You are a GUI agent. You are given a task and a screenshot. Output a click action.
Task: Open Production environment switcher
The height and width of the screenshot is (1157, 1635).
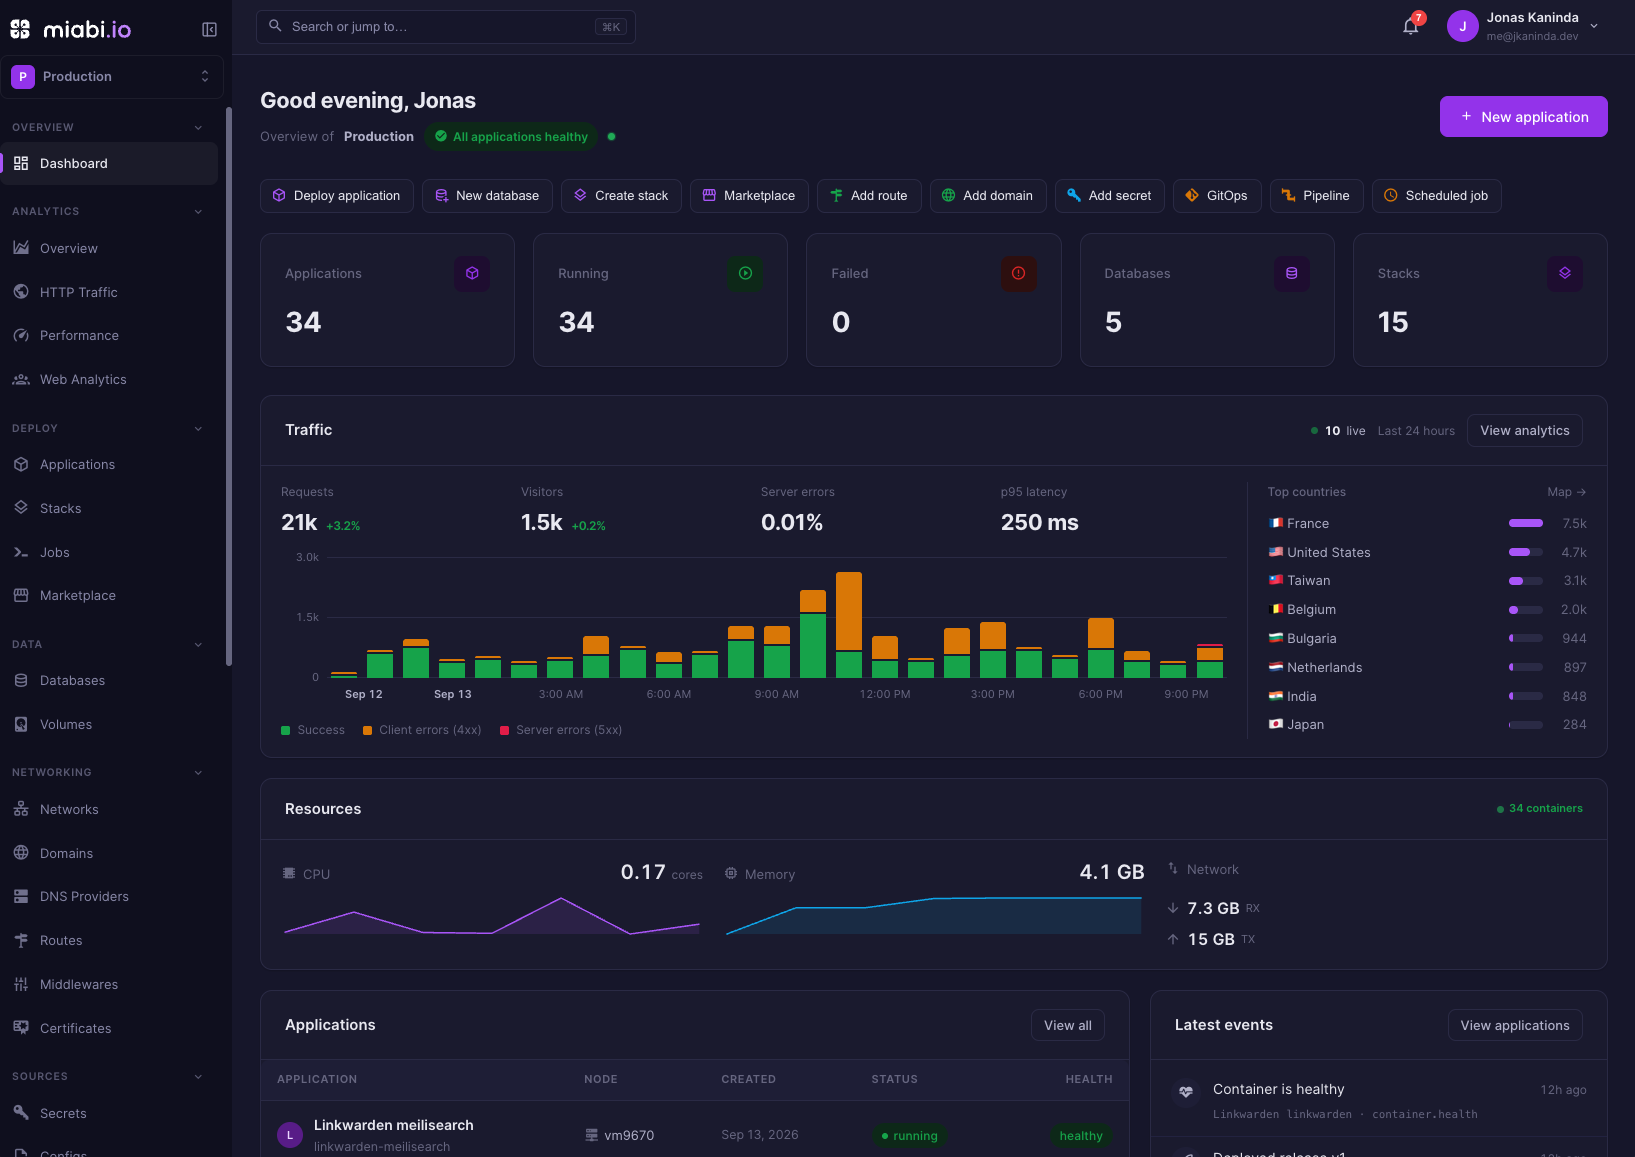(111, 77)
